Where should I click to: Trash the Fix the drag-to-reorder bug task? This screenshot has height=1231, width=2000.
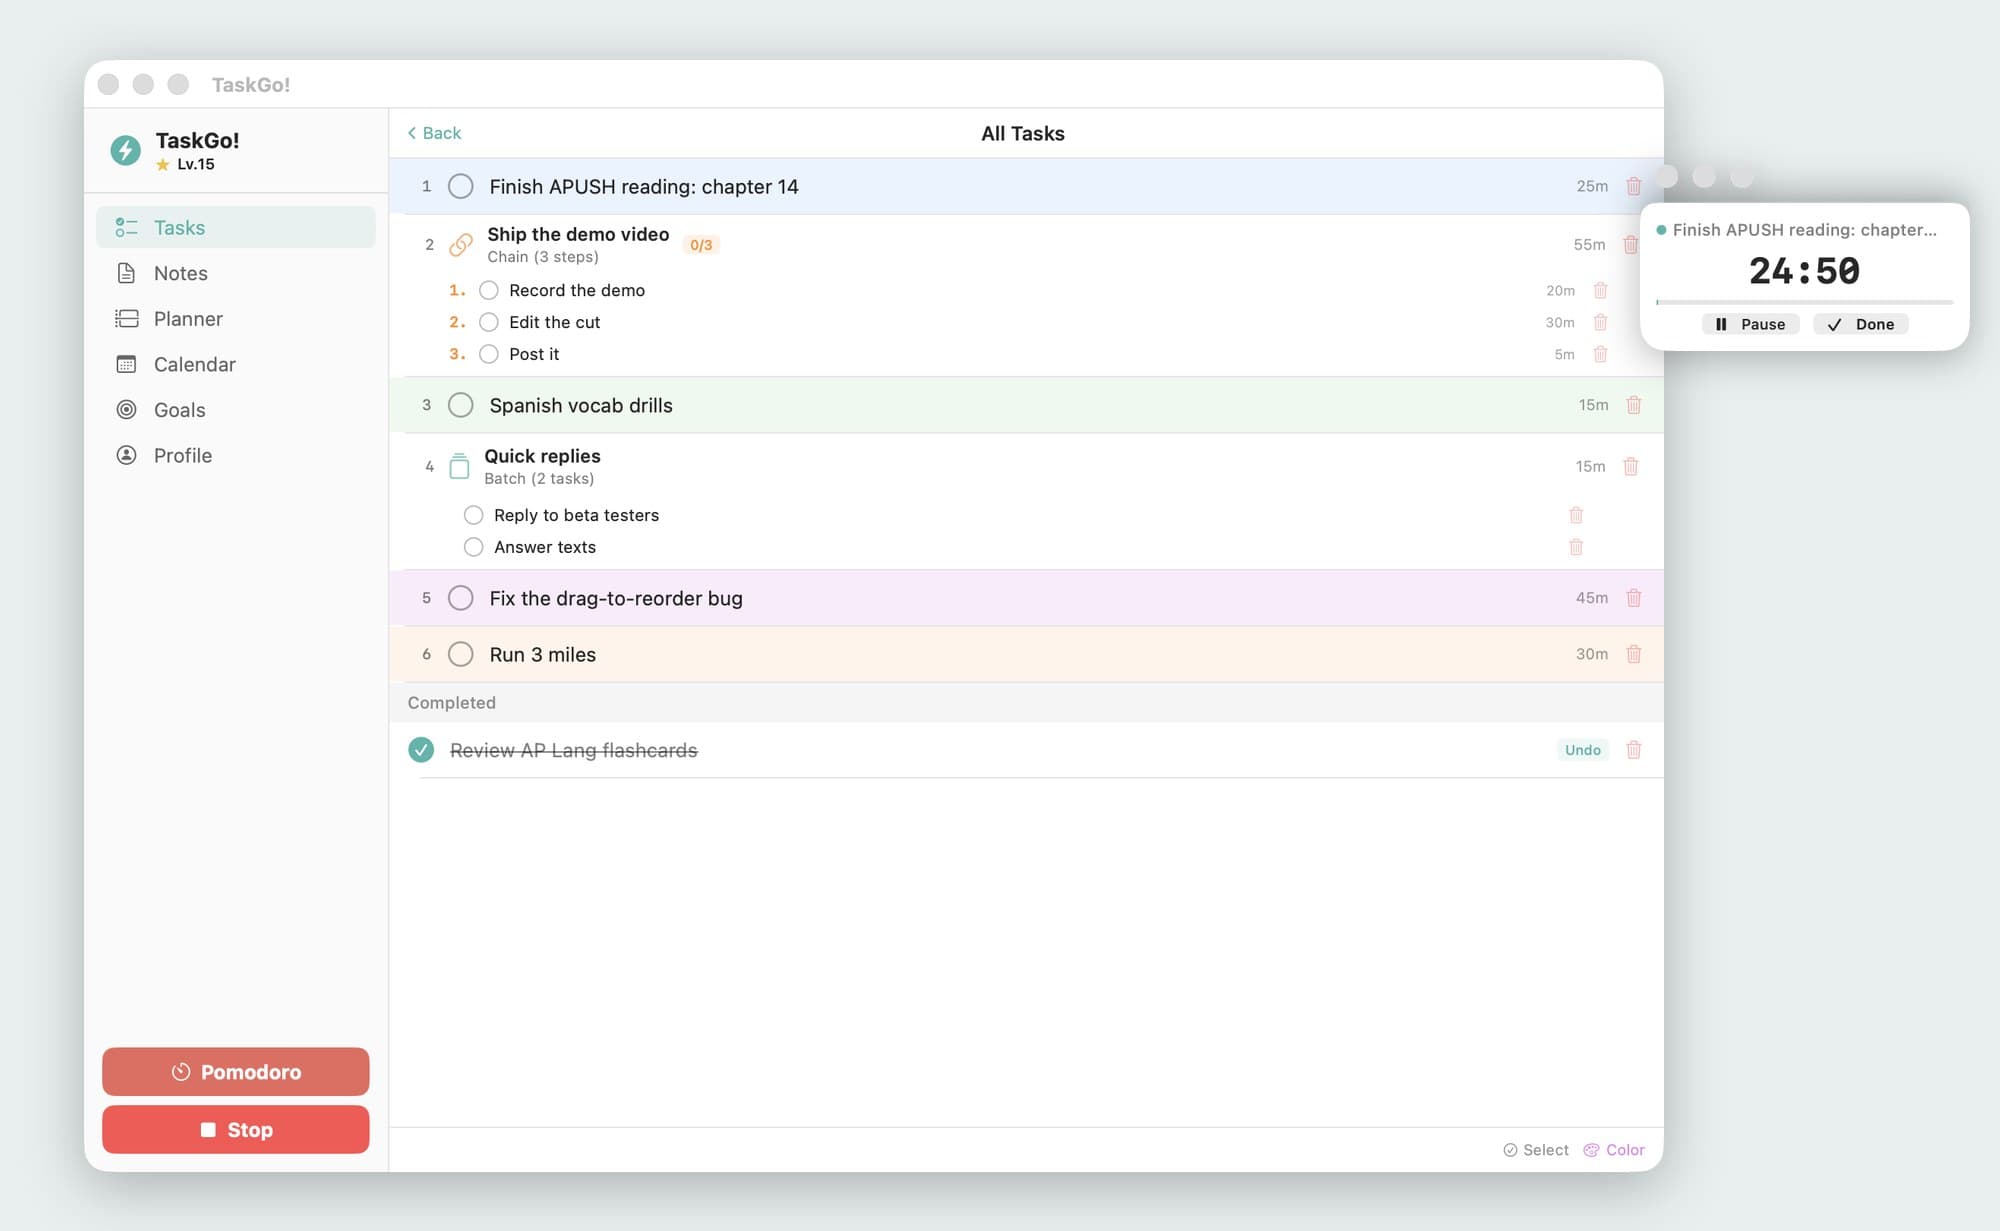[1633, 598]
